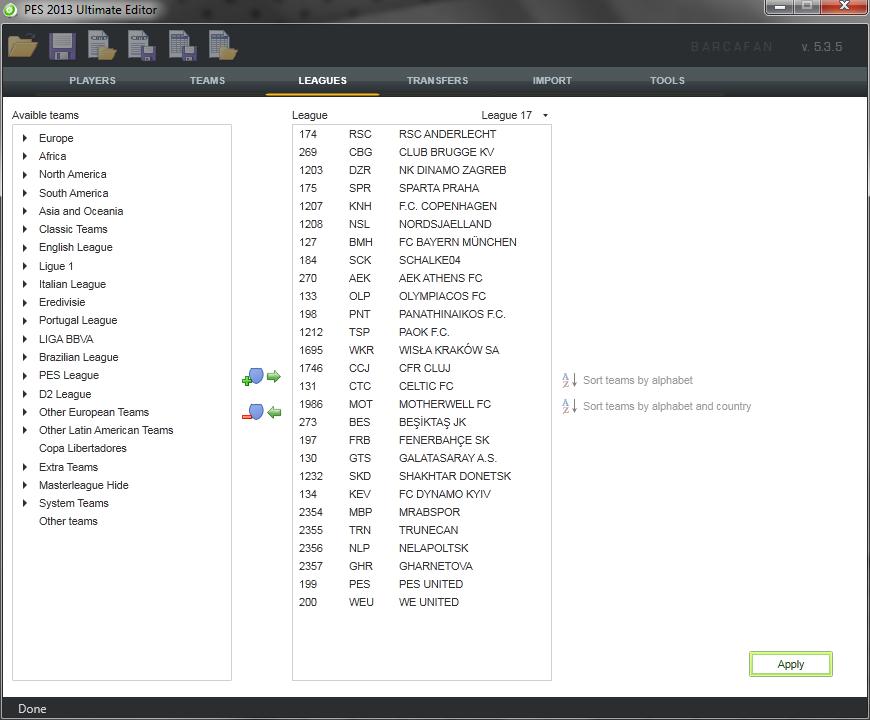
Task: Click the table-with-floppy save icon
Action: click(x=183, y=45)
